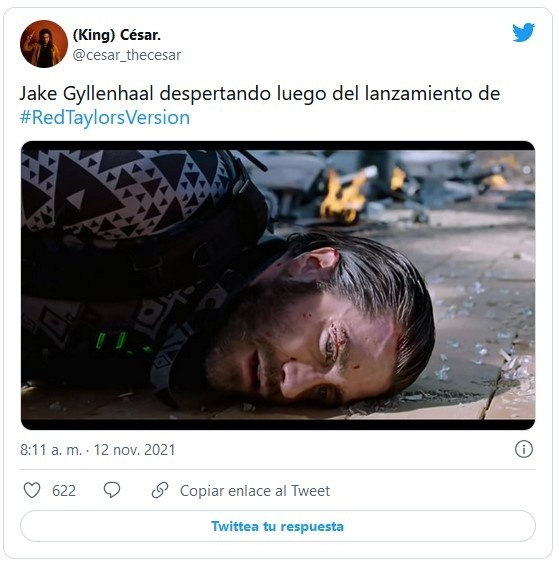Open (King) César's profile avatar
The image size is (559, 566).
(x=44, y=44)
